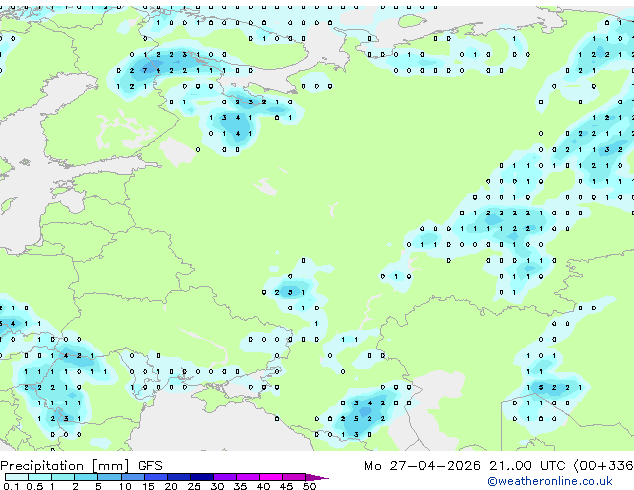Click the '21..00 UTC' time text
Image resolution: width=634 pixels, height=490 pixels.
tap(527, 466)
